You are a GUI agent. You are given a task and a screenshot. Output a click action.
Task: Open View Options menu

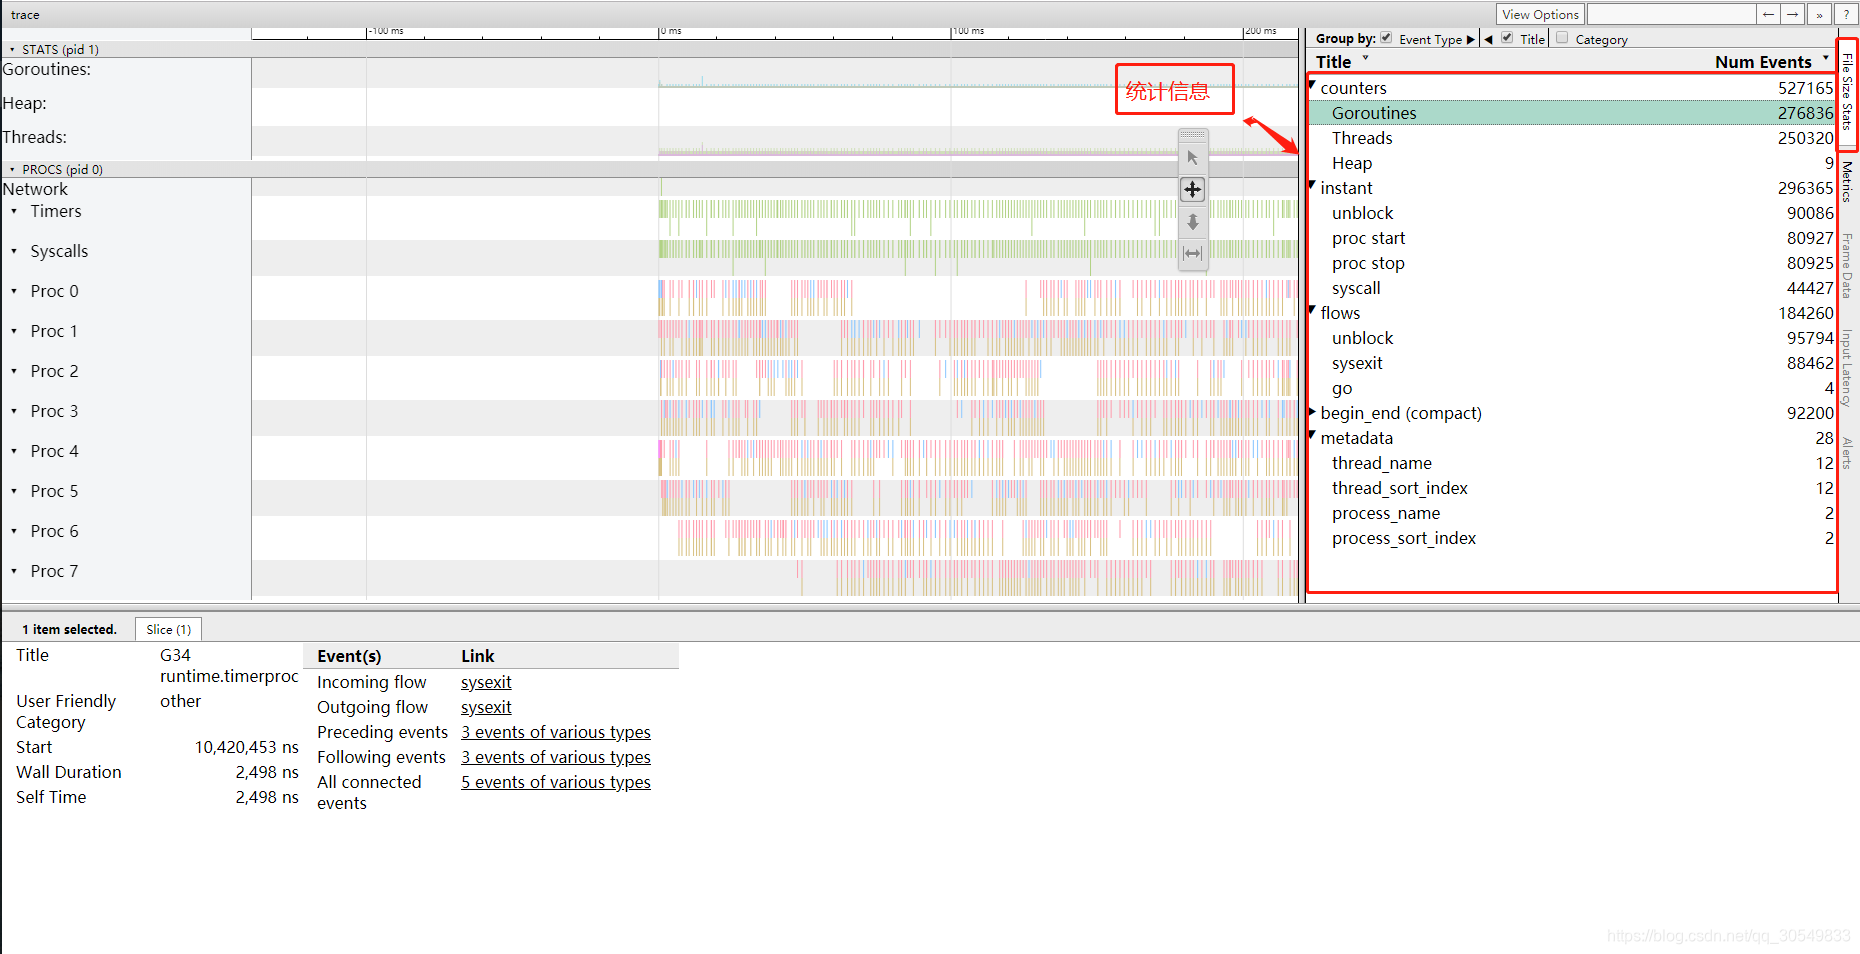point(1540,14)
